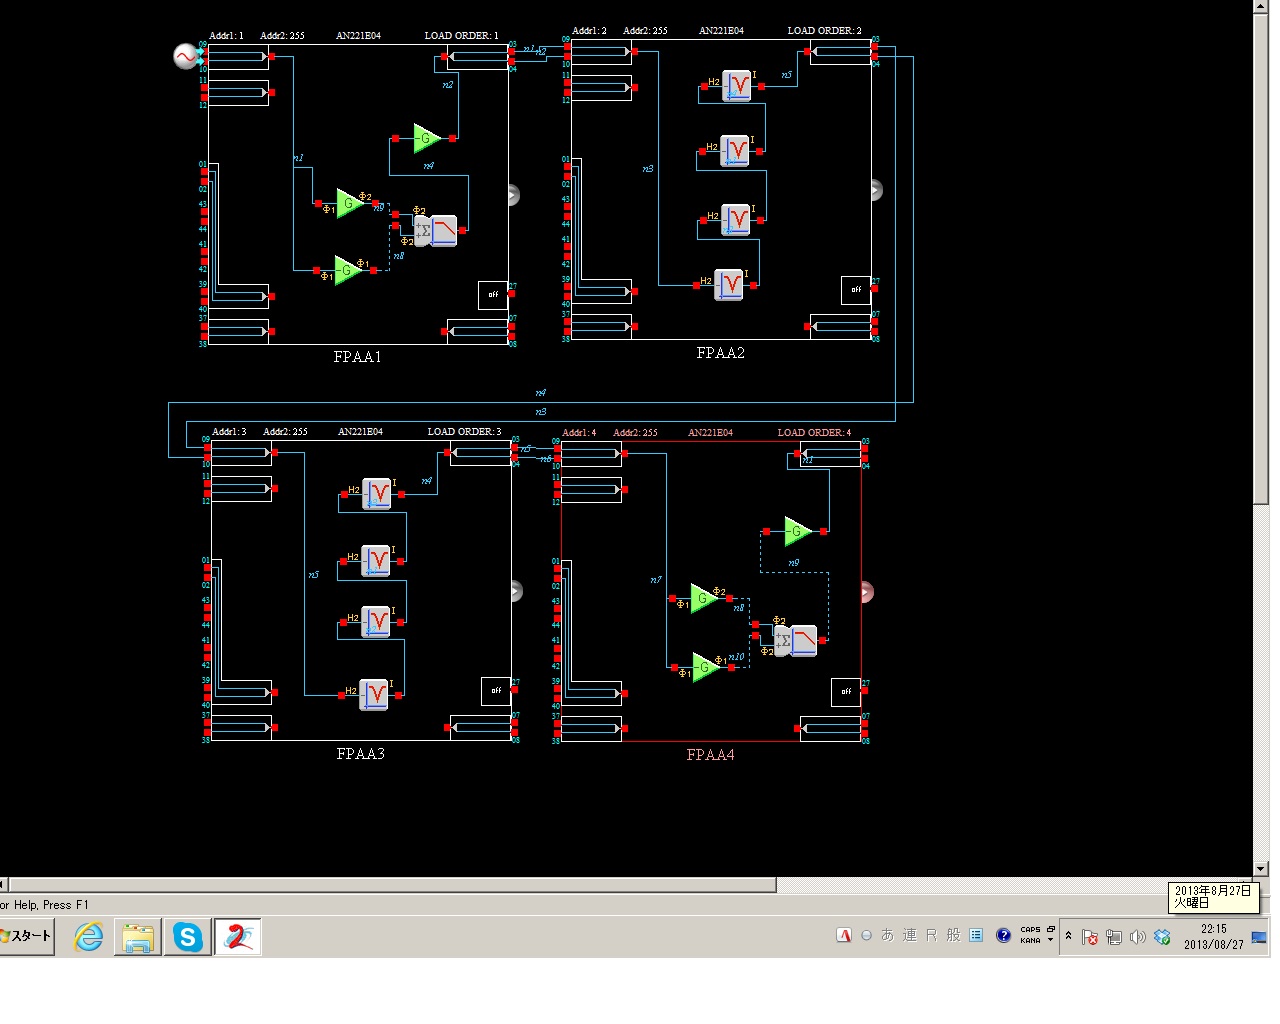Click the Start button

click(27, 937)
